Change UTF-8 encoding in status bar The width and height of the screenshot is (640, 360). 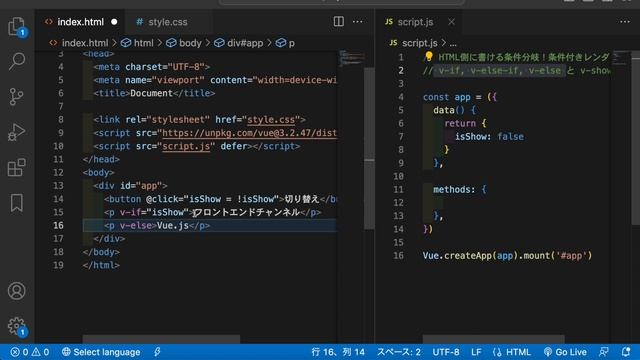[446, 352]
